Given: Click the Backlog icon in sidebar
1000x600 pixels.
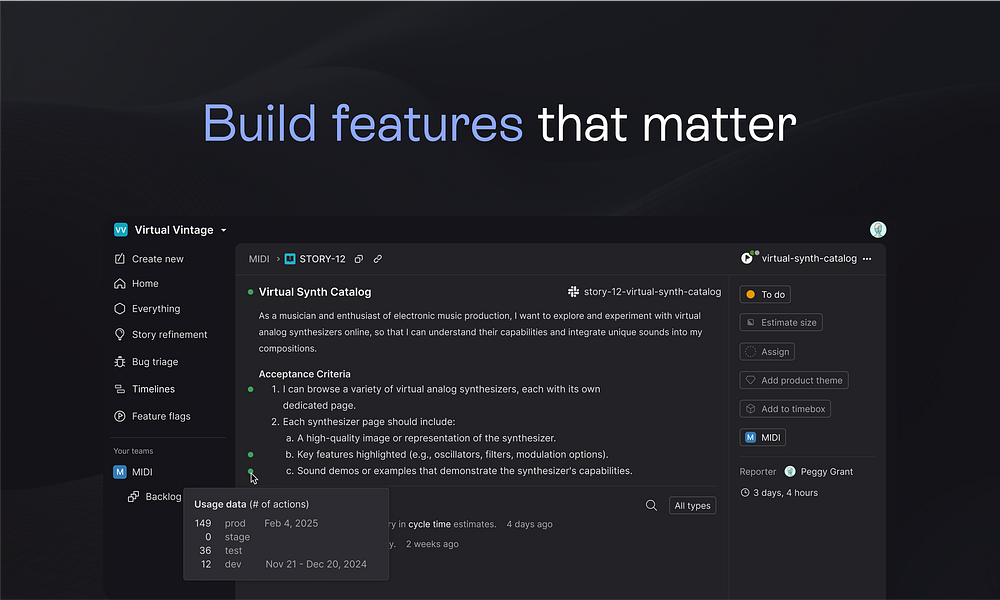Looking at the screenshot, I should pyautogui.click(x=133, y=497).
